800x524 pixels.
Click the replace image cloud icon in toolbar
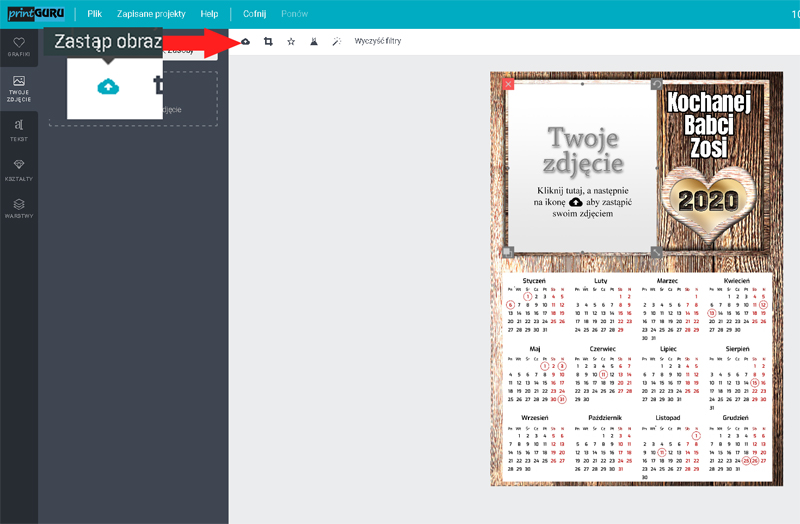coord(245,42)
